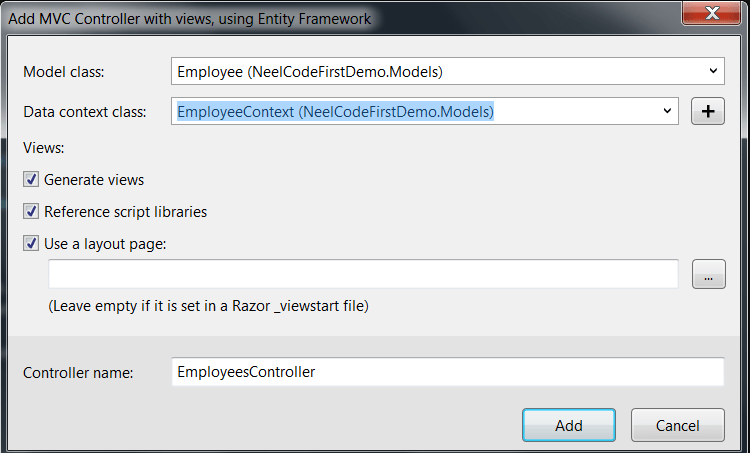750x453 pixels.
Task: Click the "Controller name:" label
Action: 78,372
